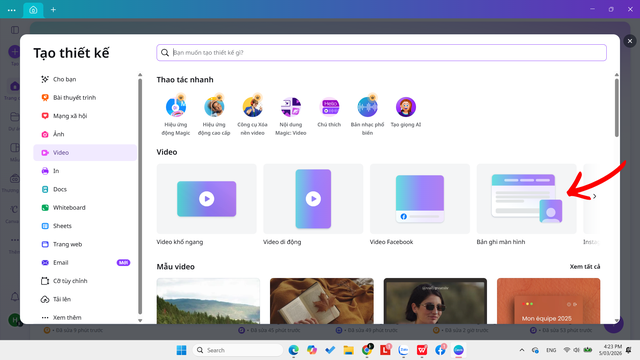Image resolution: width=640 pixels, height=360 pixels.
Task: Click the main content vertical scrollbar
Action: [x=617, y=108]
